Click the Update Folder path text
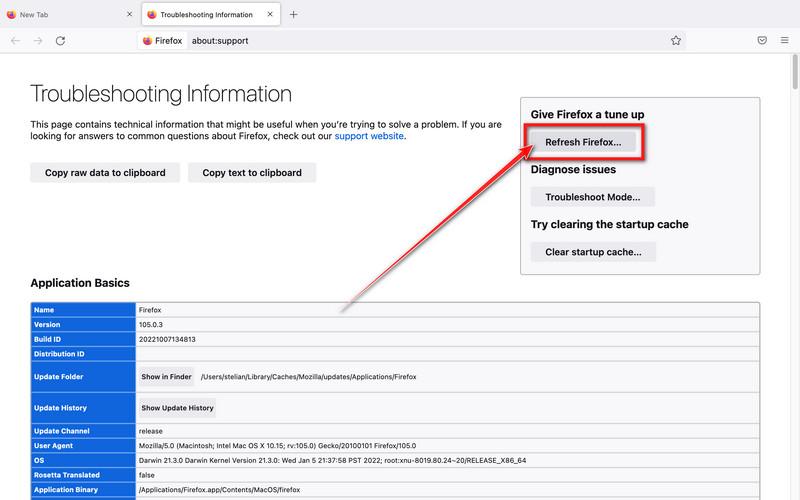This screenshot has width=800, height=500. coord(309,377)
